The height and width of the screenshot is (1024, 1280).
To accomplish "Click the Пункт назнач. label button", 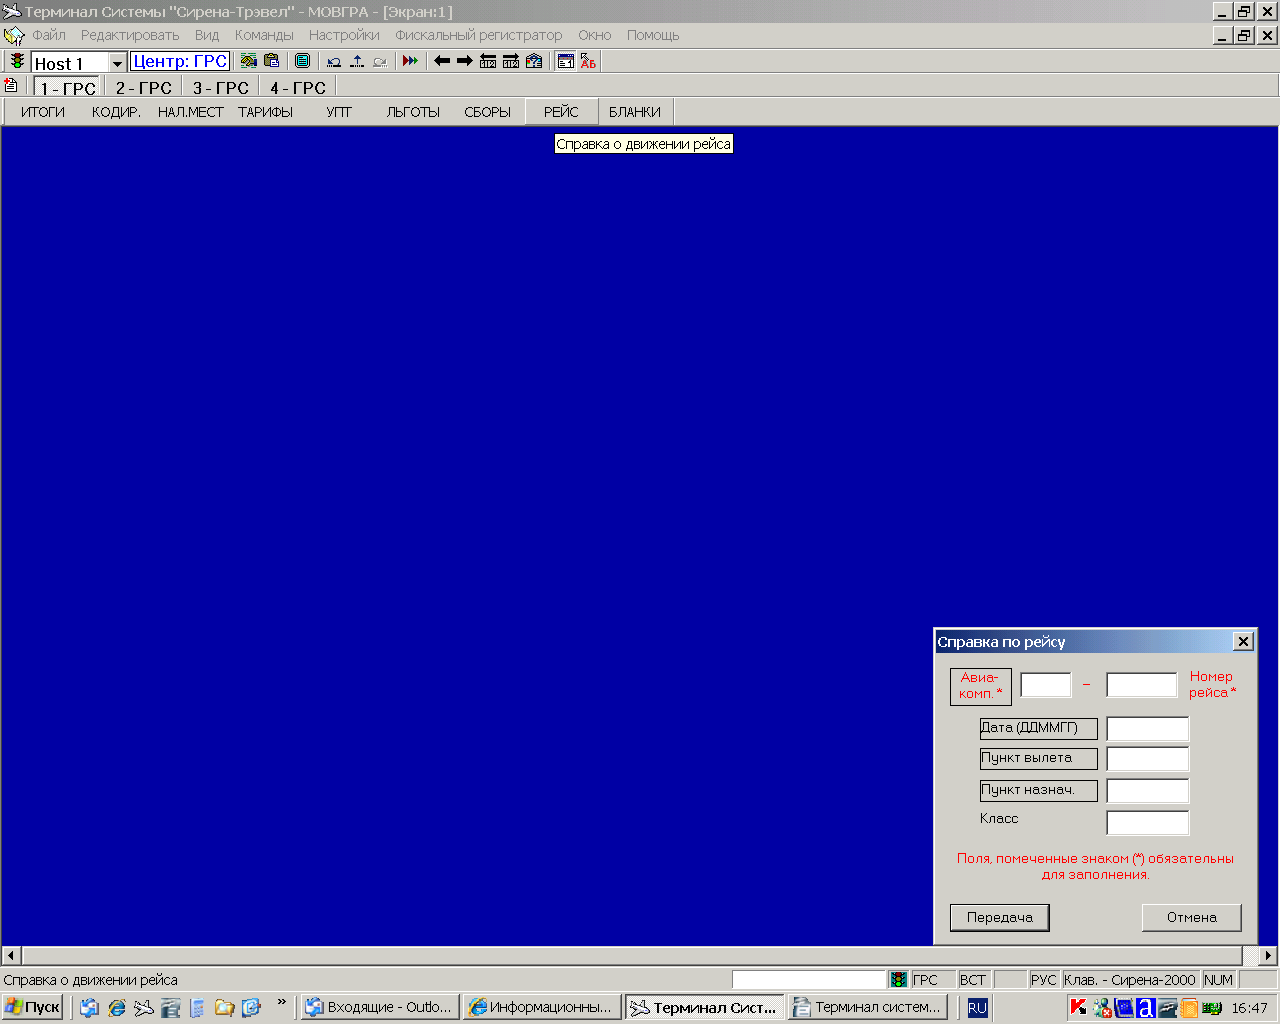I will click(x=1039, y=791).
